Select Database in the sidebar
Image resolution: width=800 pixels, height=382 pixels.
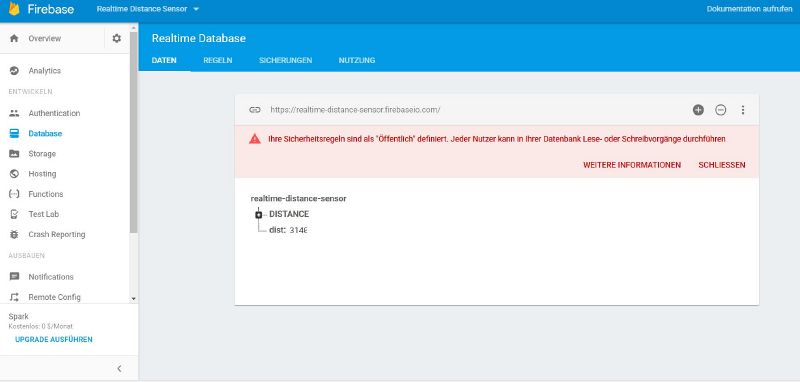tap(45, 134)
